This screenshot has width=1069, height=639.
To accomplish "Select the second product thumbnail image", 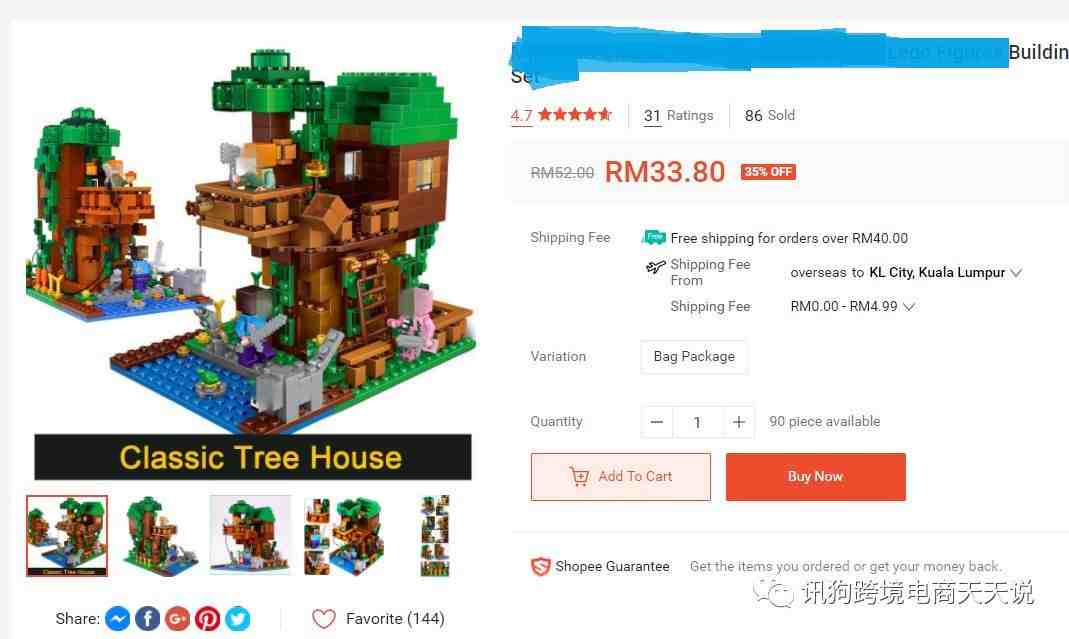I will pos(159,536).
